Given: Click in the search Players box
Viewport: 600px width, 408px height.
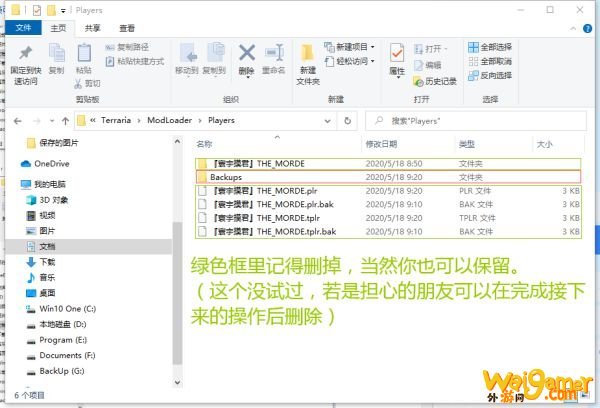Looking at the screenshot, I should (x=476, y=121).
